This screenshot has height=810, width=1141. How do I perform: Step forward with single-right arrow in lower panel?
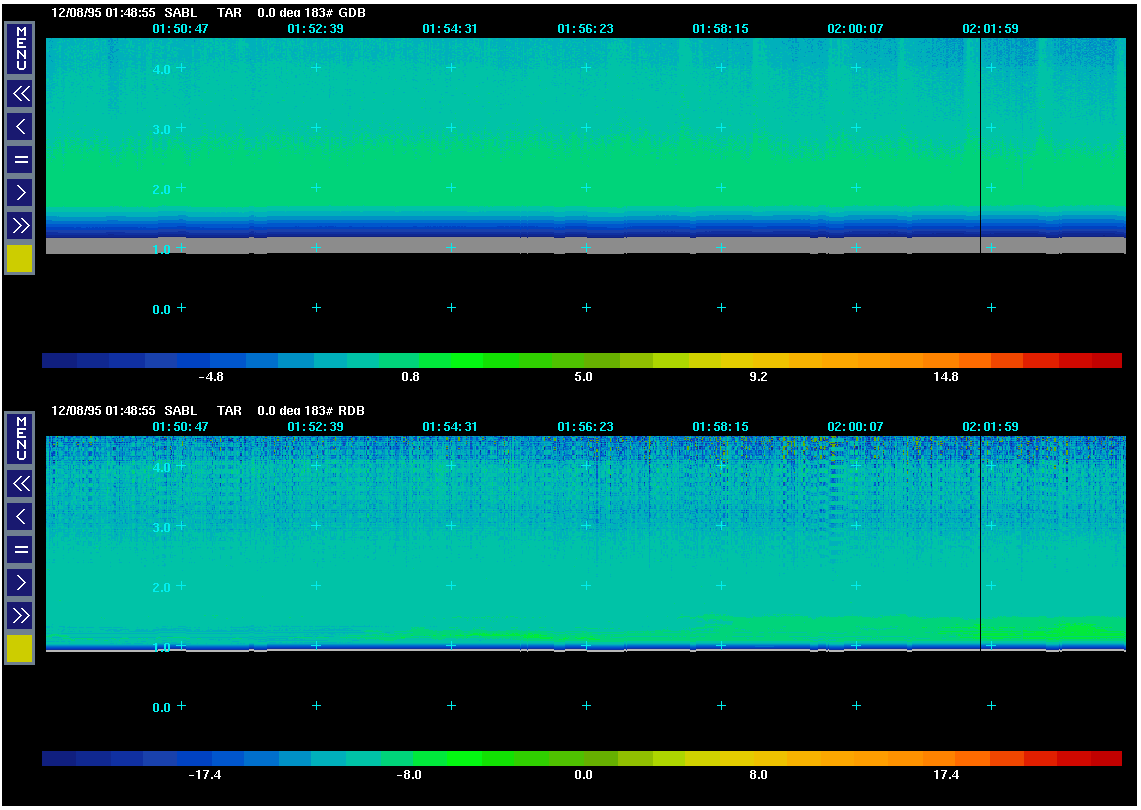pyautogui.click(x=20, y=582)
